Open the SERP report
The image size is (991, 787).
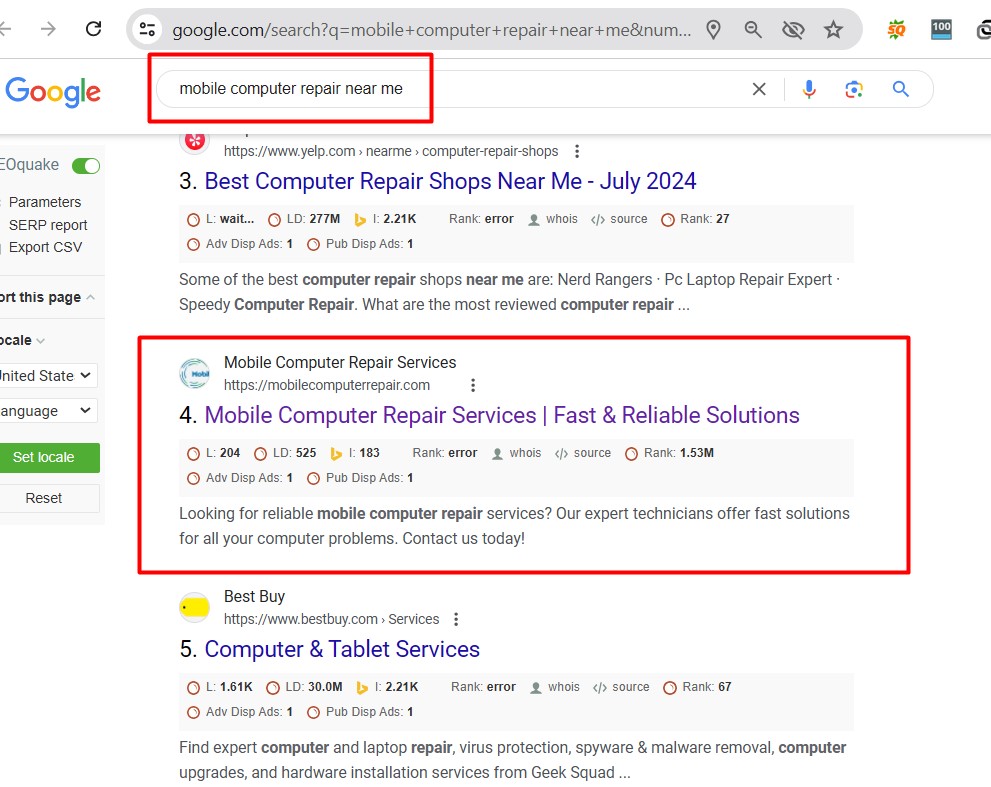48,225
